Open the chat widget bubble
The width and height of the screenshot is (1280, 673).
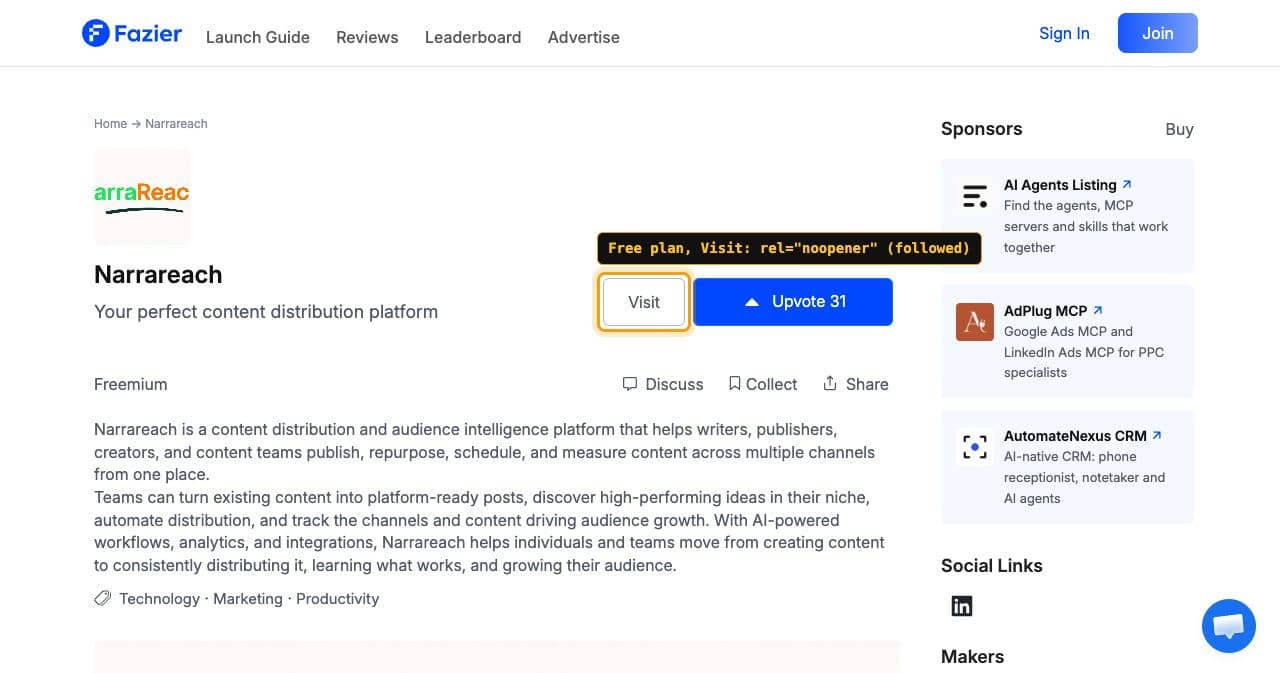[x=1228, y=626]
